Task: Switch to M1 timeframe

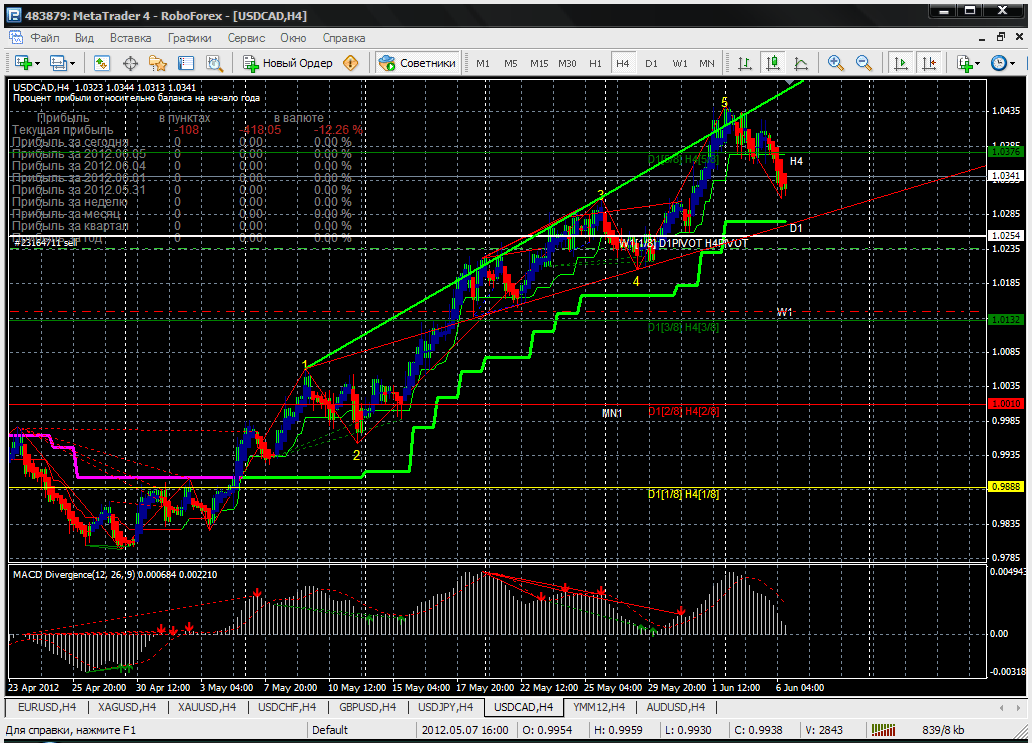Action: coord(483,63)
